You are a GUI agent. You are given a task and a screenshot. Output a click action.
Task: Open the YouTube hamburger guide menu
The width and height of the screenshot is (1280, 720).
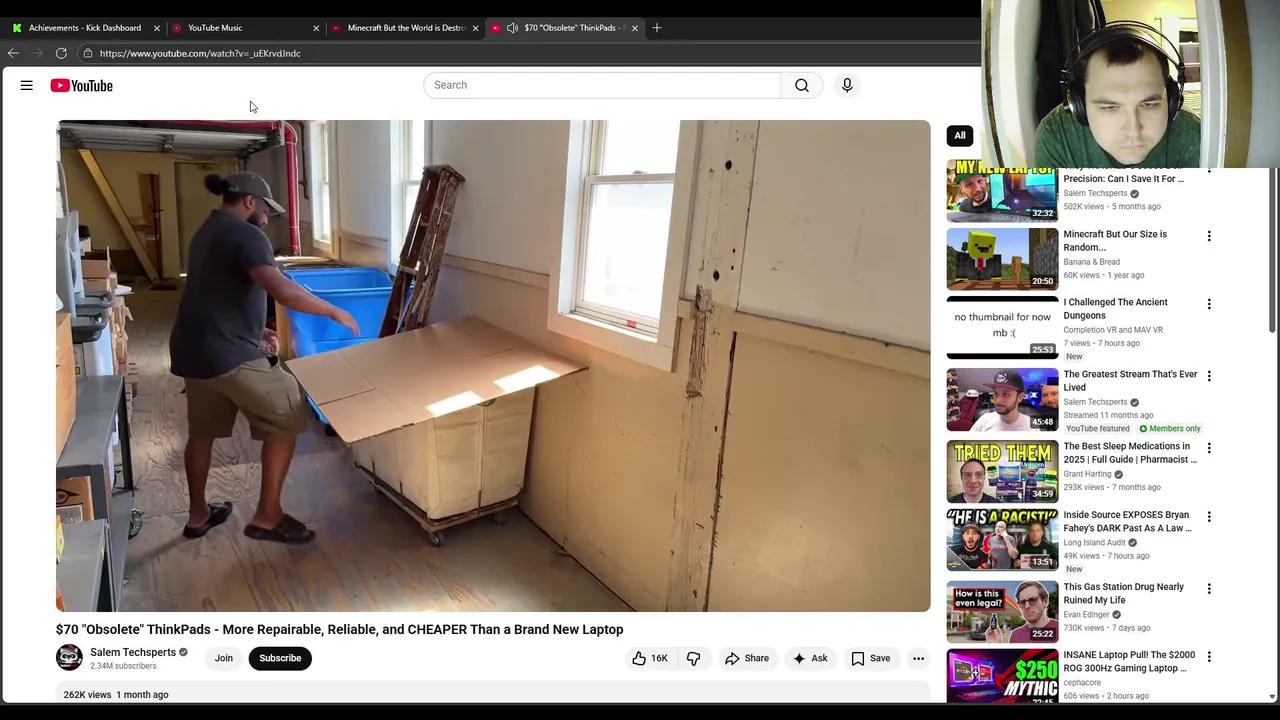(x=27, y=85)
